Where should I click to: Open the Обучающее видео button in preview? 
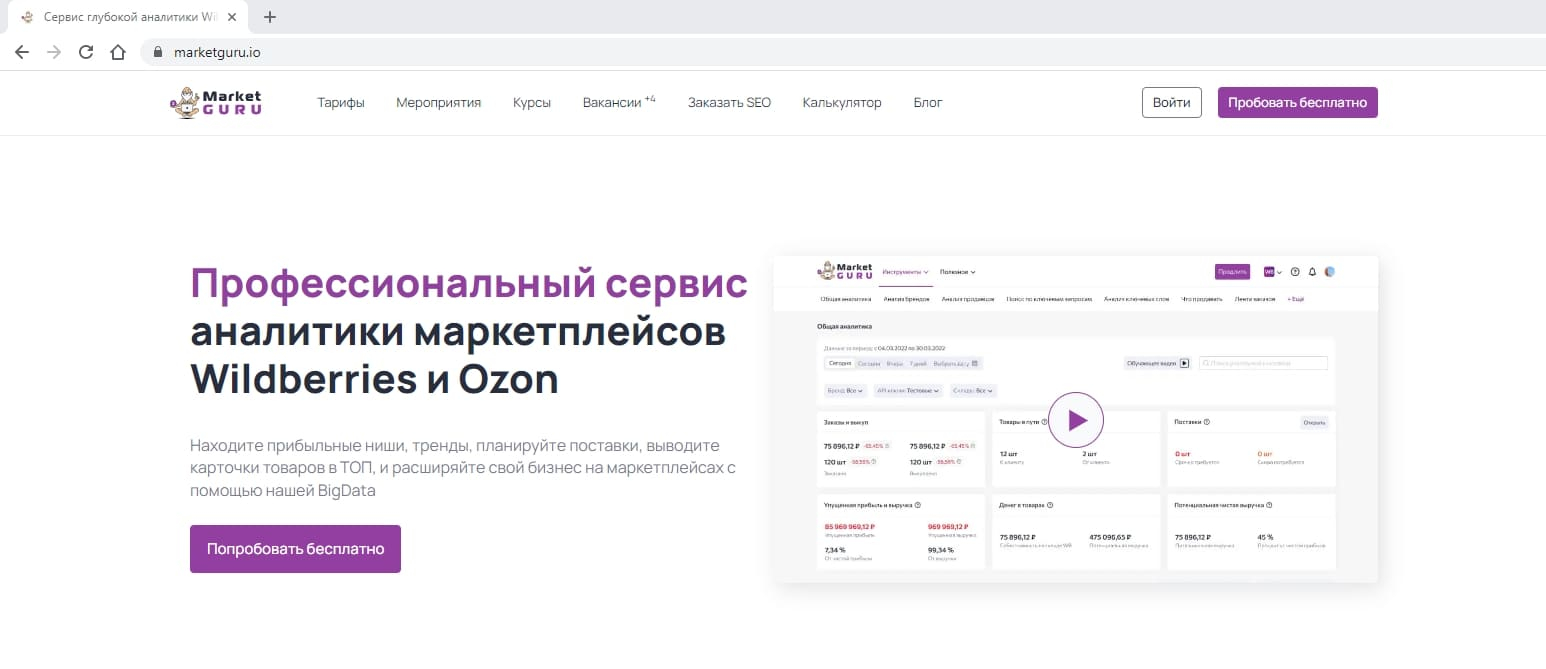click(x=1157, y=363)
